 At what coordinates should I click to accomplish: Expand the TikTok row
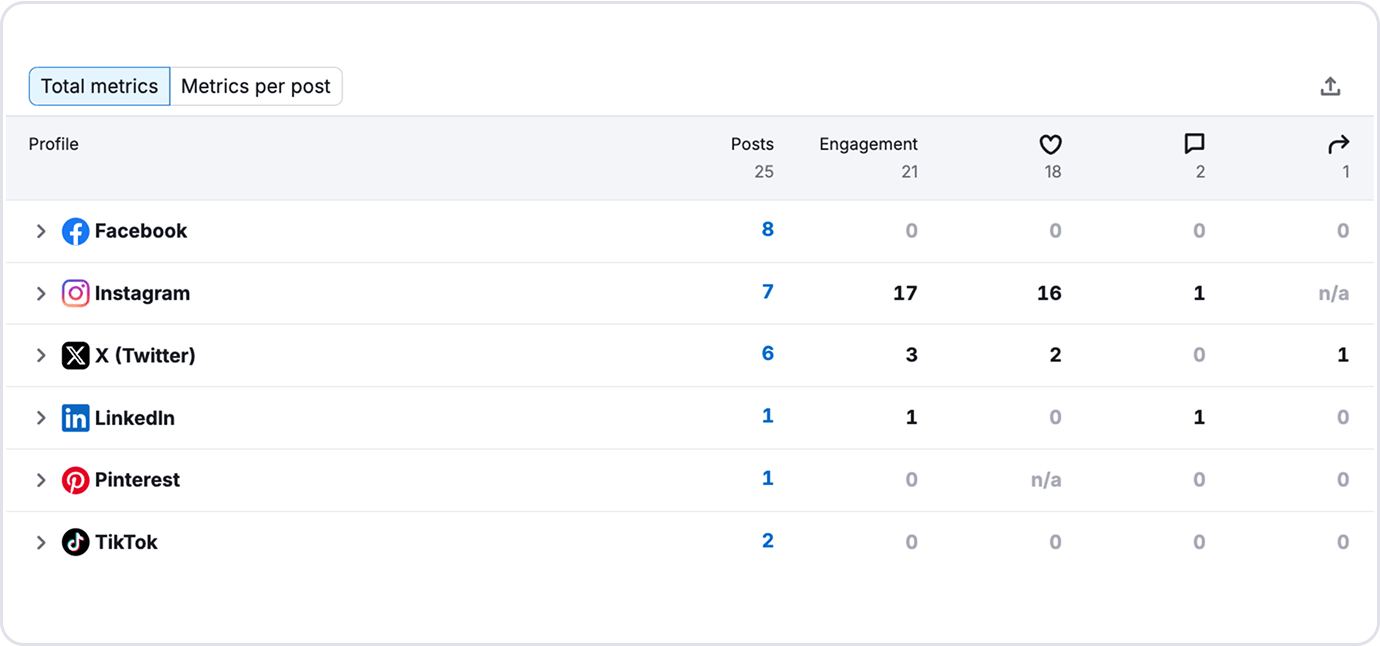(x=41, y=541)
